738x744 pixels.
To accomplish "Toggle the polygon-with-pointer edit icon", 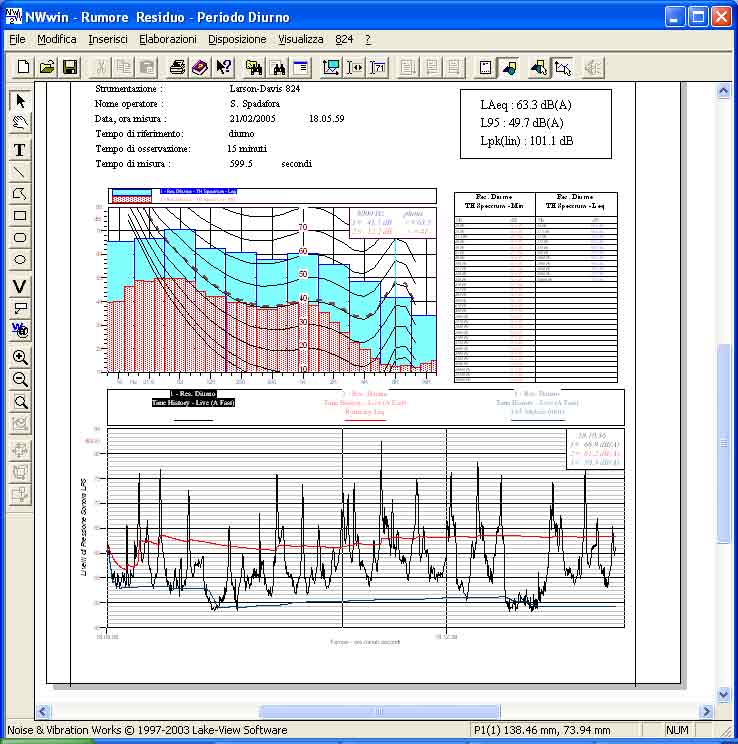I will tap(562, 67).
